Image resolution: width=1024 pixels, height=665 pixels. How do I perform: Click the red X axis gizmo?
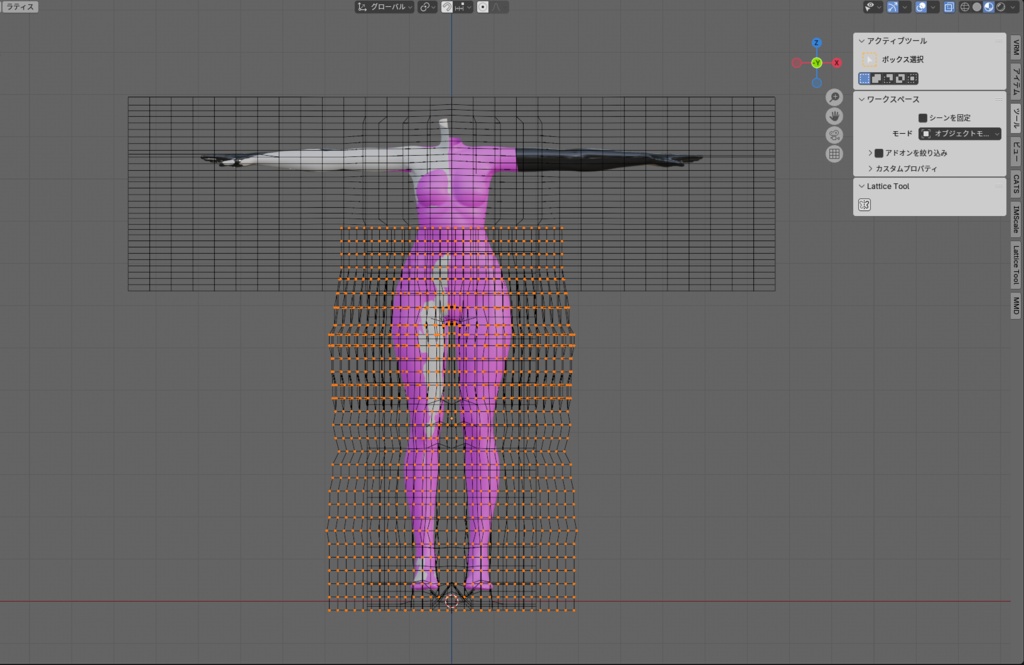(x=837, y=63)
